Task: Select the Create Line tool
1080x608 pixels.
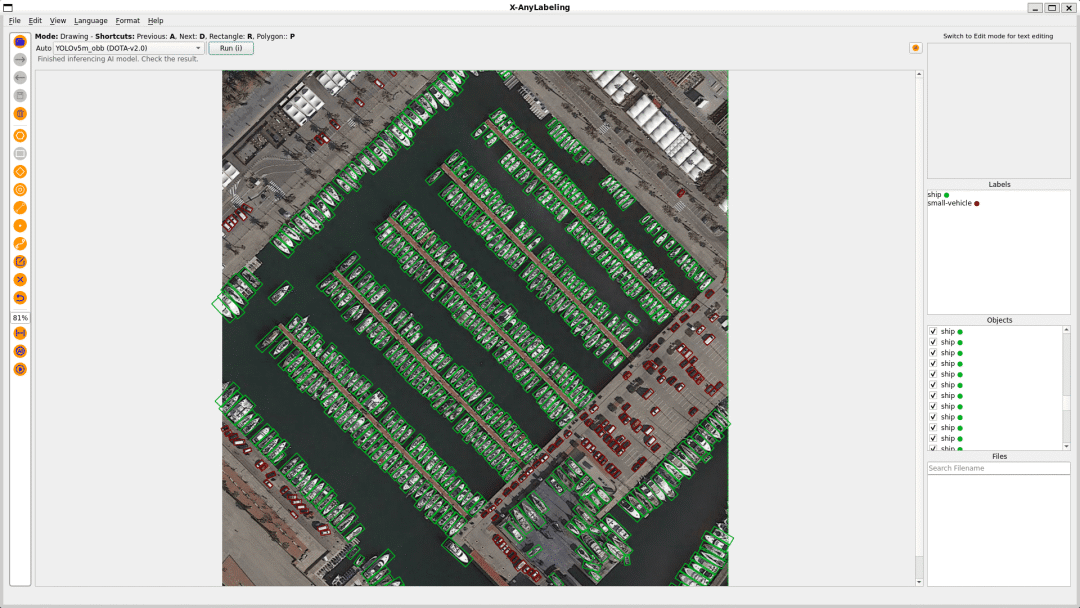Action: [x=20, y=207]
